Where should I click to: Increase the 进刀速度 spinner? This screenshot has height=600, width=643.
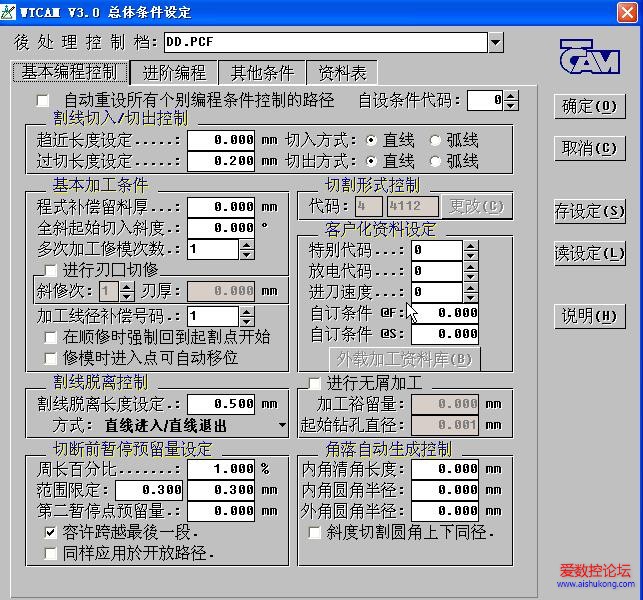(471, 287)
